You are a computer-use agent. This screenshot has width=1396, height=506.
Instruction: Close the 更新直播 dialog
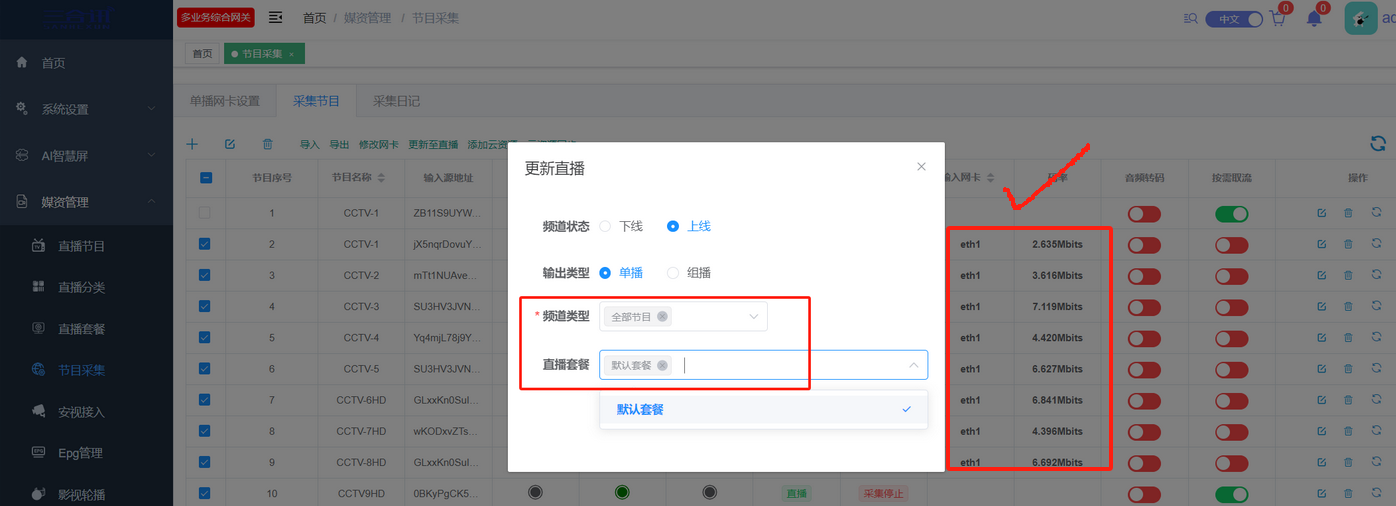pos(921,167)
